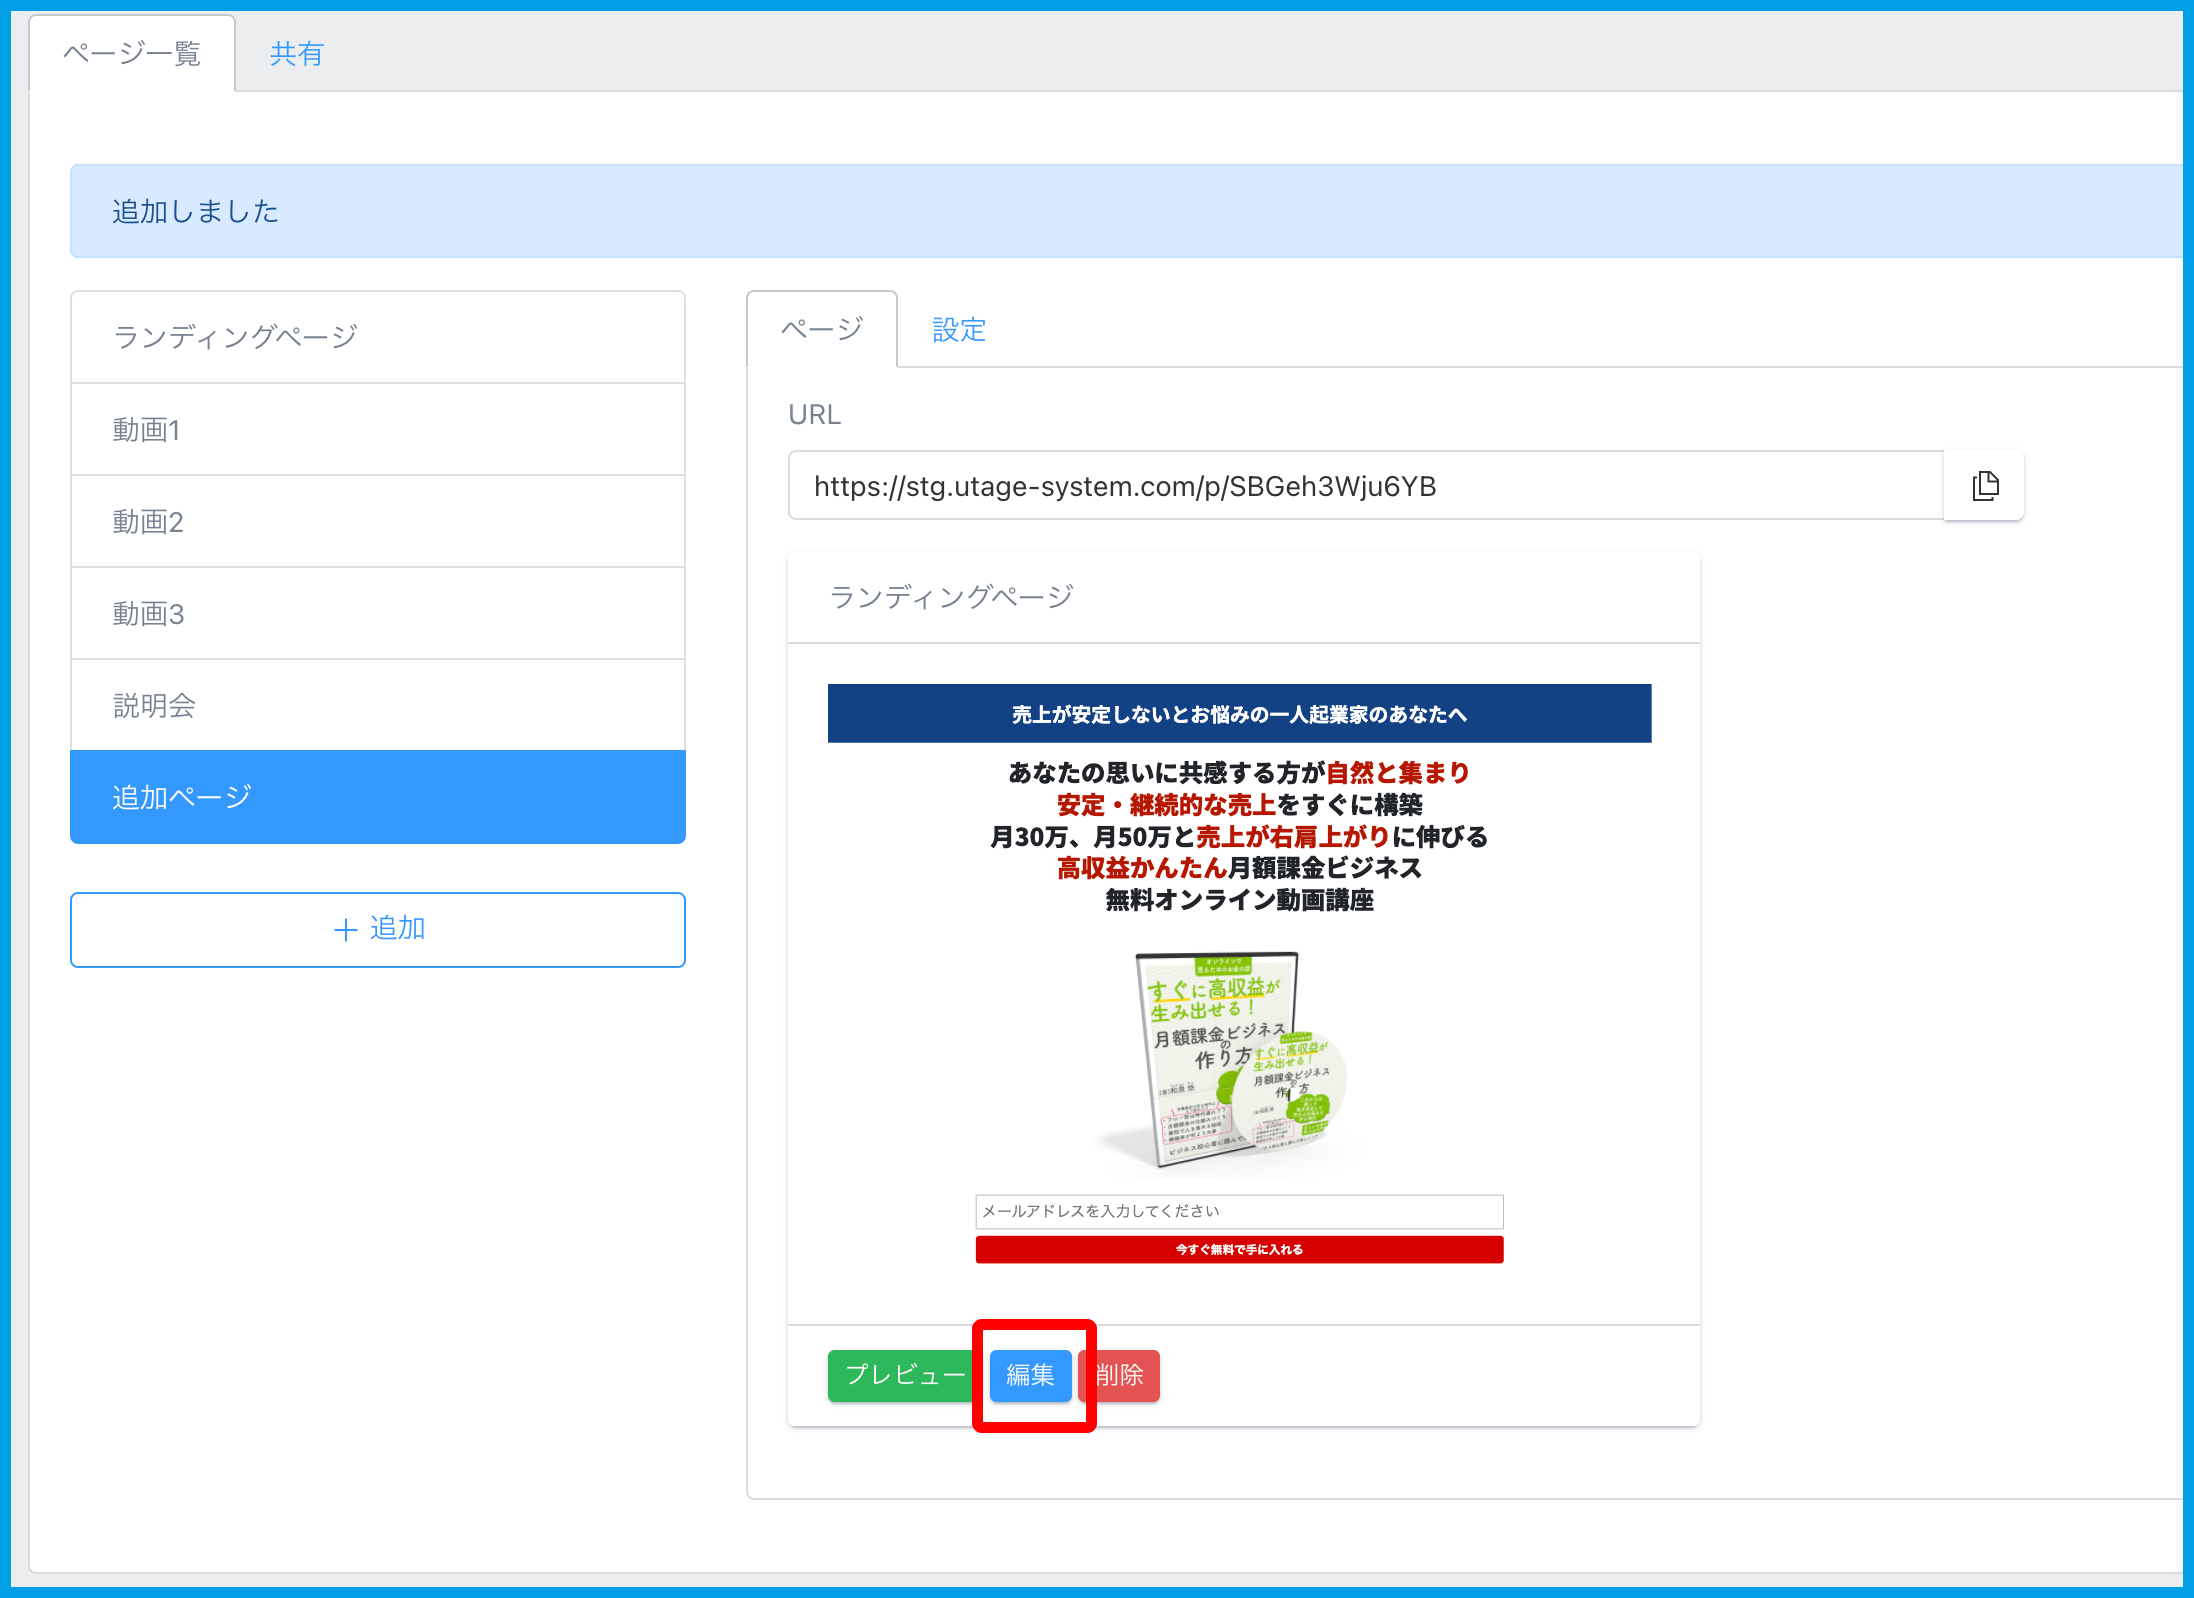
Task: Open the 設定 tab
Action: pos(958,330)
